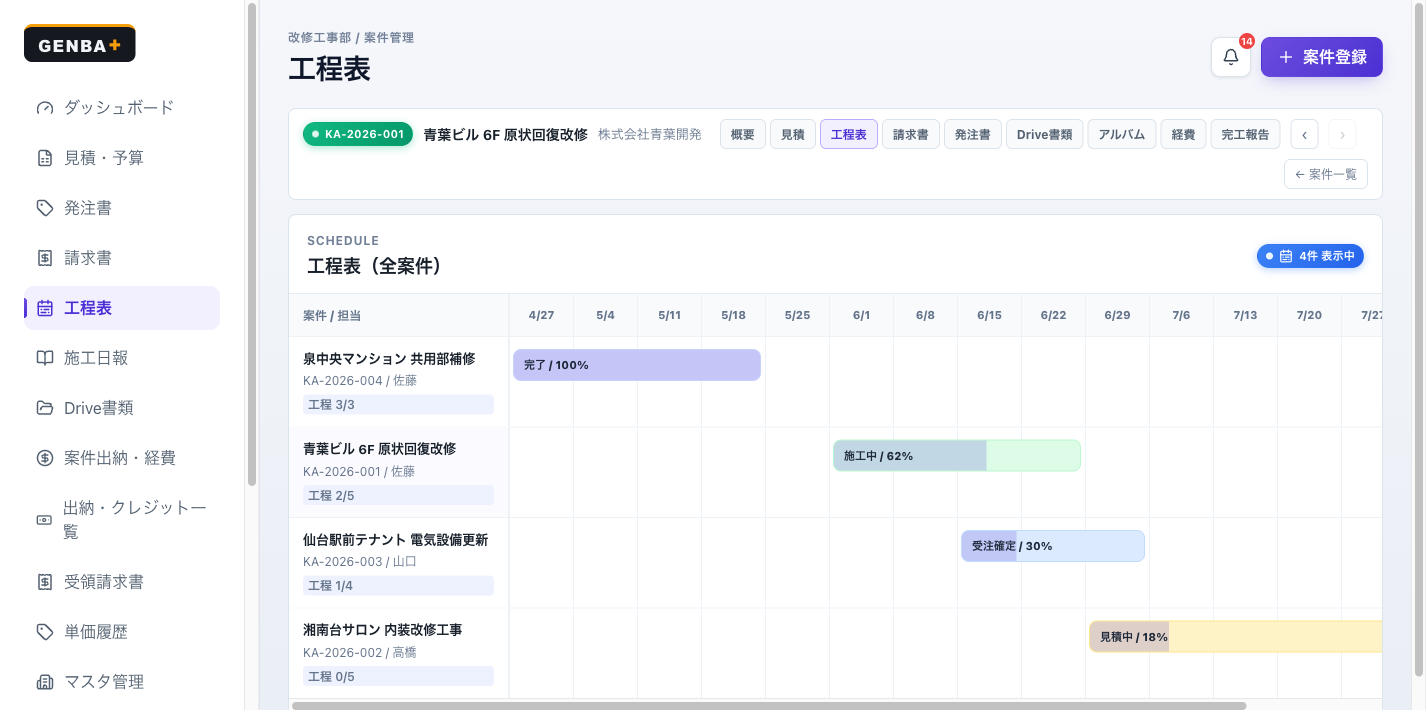The width and height of the screenshot is (1426, 710).
Task: Switch to the 経費 tab
Action: [x=1183, y=134]
